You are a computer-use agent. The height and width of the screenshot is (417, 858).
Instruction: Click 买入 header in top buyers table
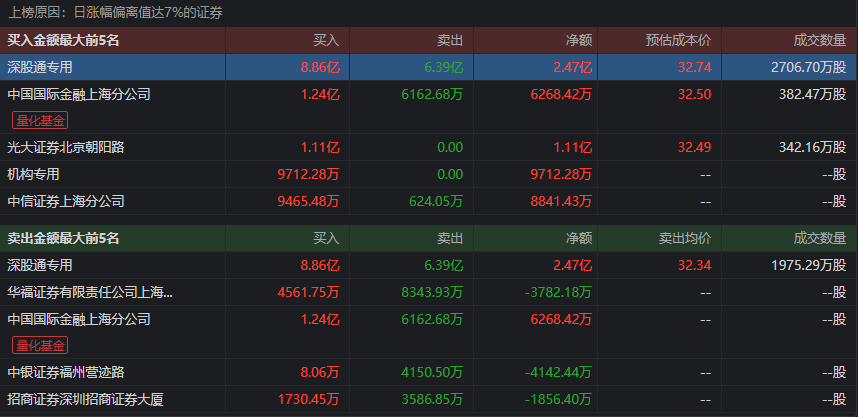326,40
